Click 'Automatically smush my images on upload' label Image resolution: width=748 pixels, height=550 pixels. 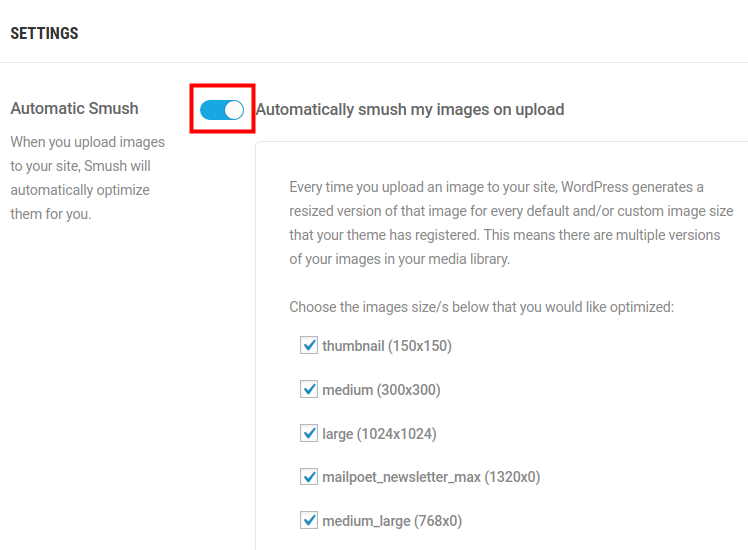410,110
